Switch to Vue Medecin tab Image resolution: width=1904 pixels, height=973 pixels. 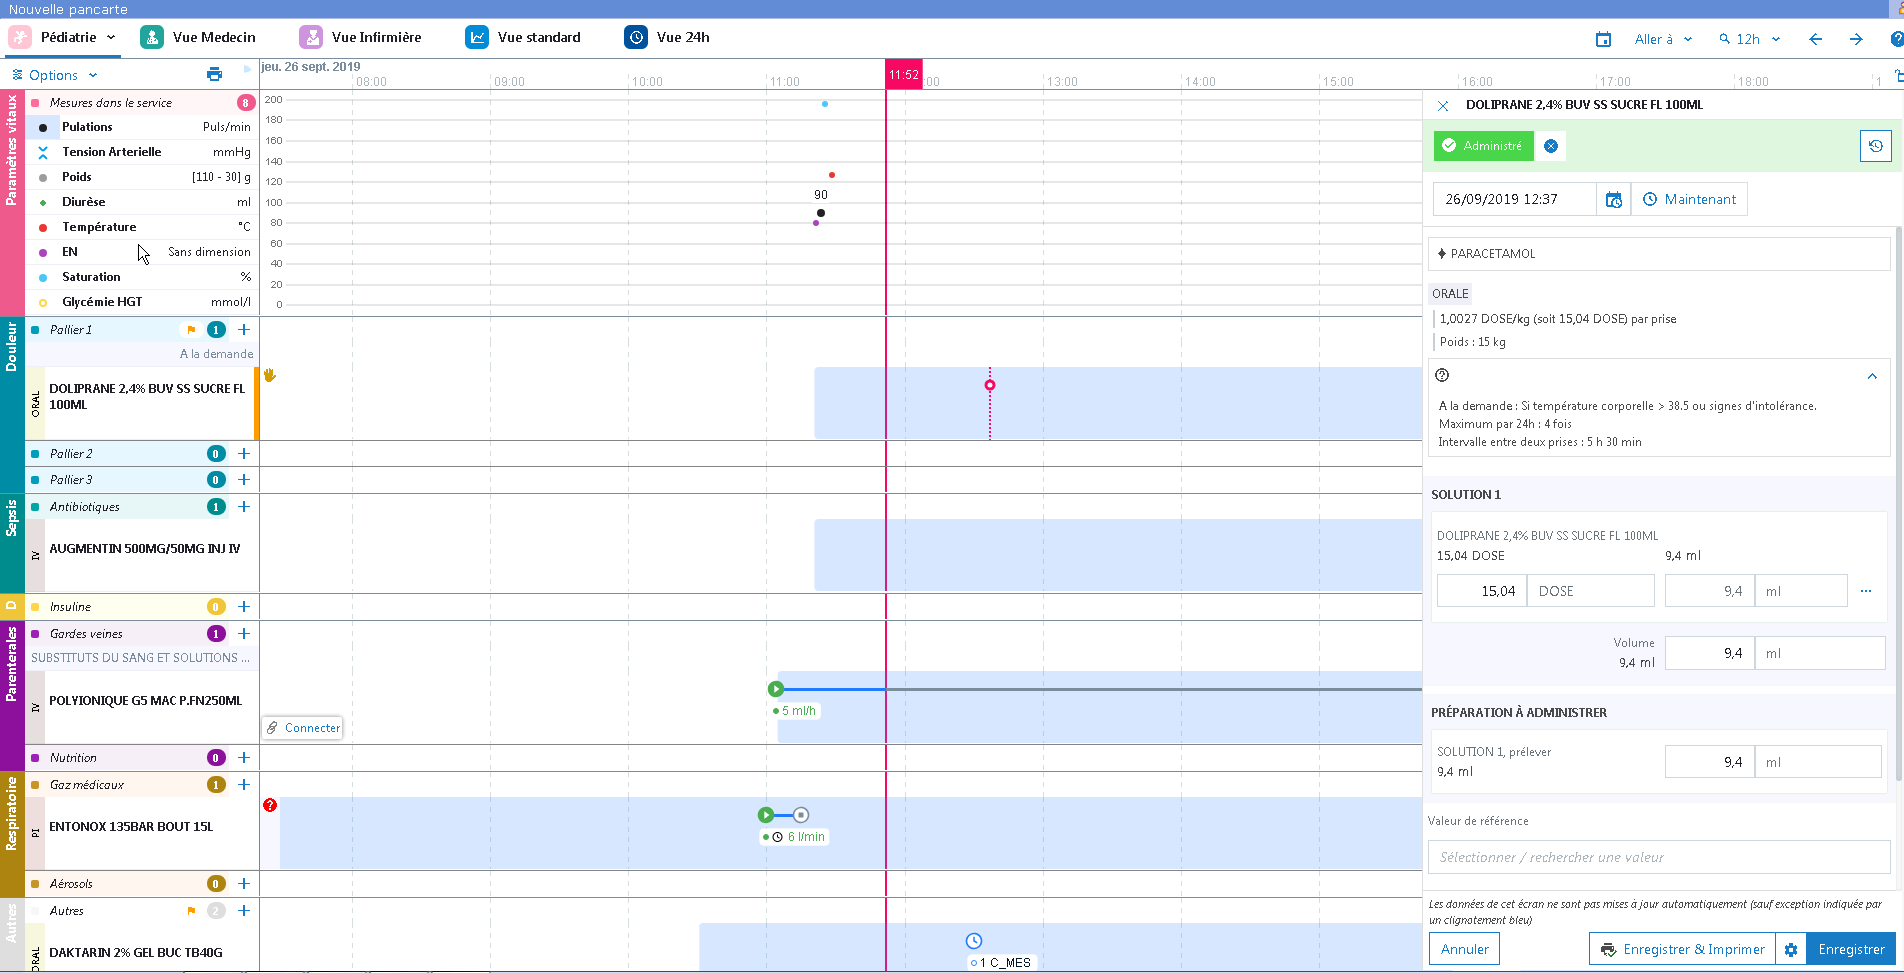[198, 38]
